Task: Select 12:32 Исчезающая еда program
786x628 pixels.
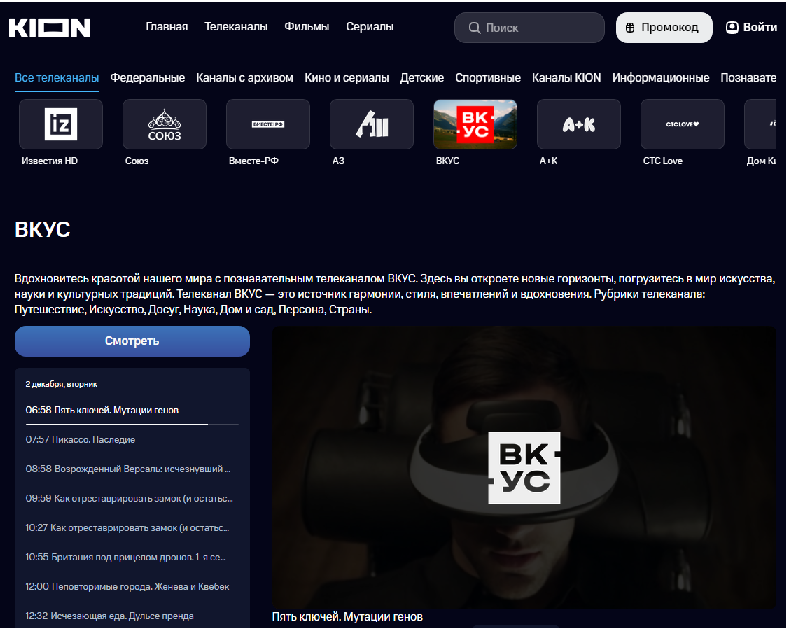Action: [109, 615]
